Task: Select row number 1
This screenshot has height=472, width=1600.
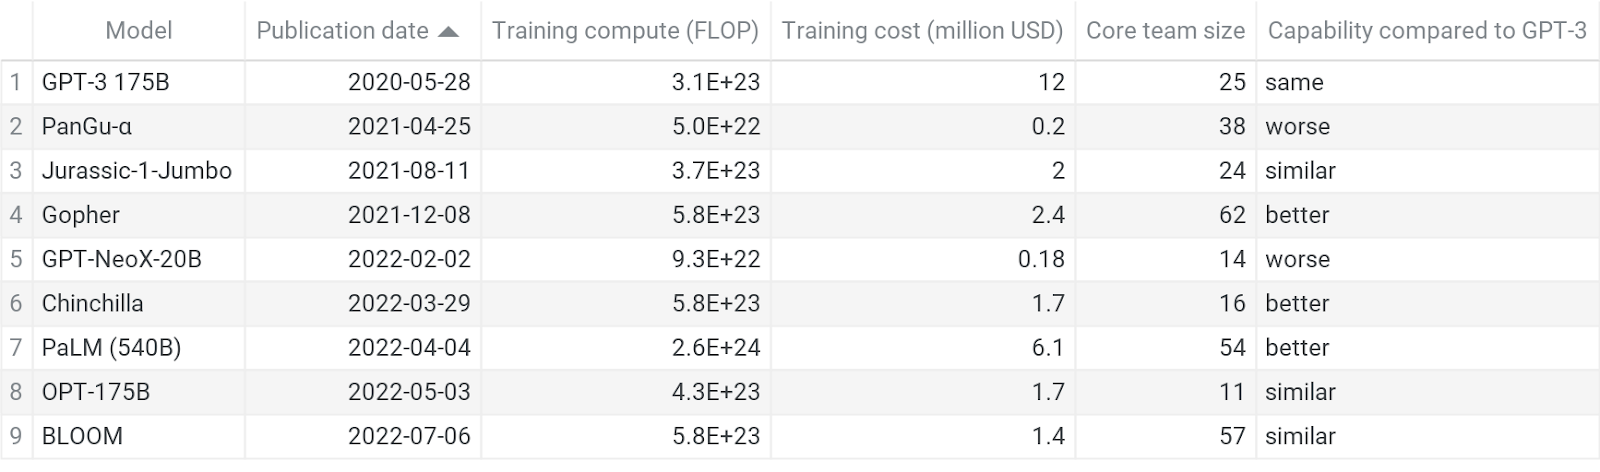Action: (16, 82)
